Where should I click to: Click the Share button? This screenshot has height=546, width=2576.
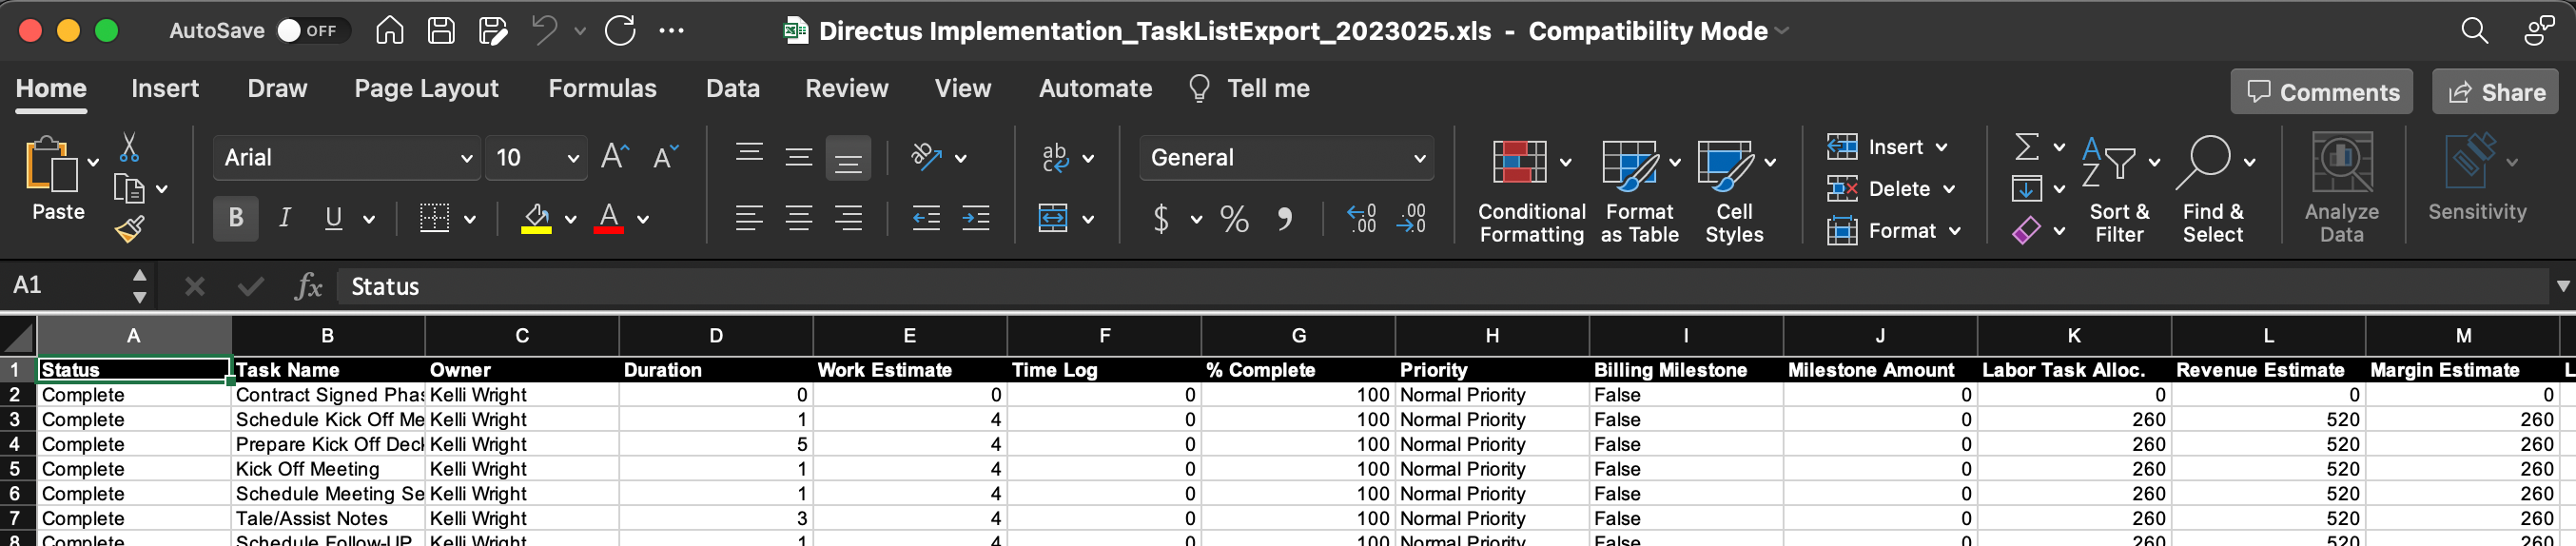(x=2495, y=92)
